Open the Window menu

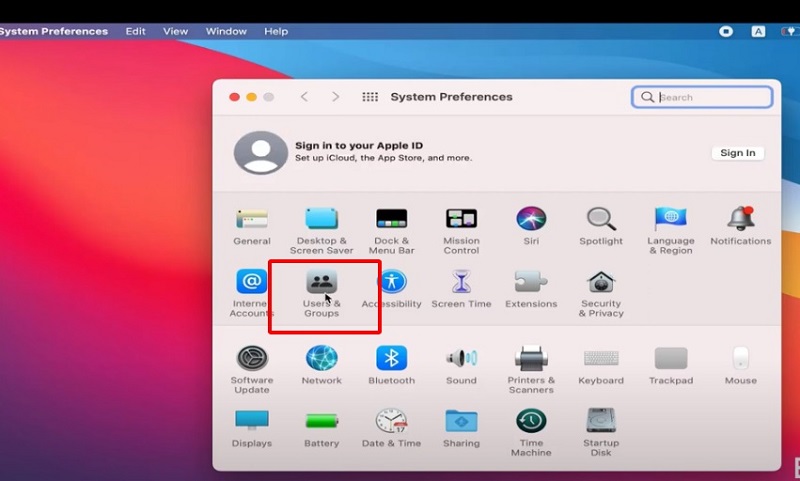click(226, 31)
